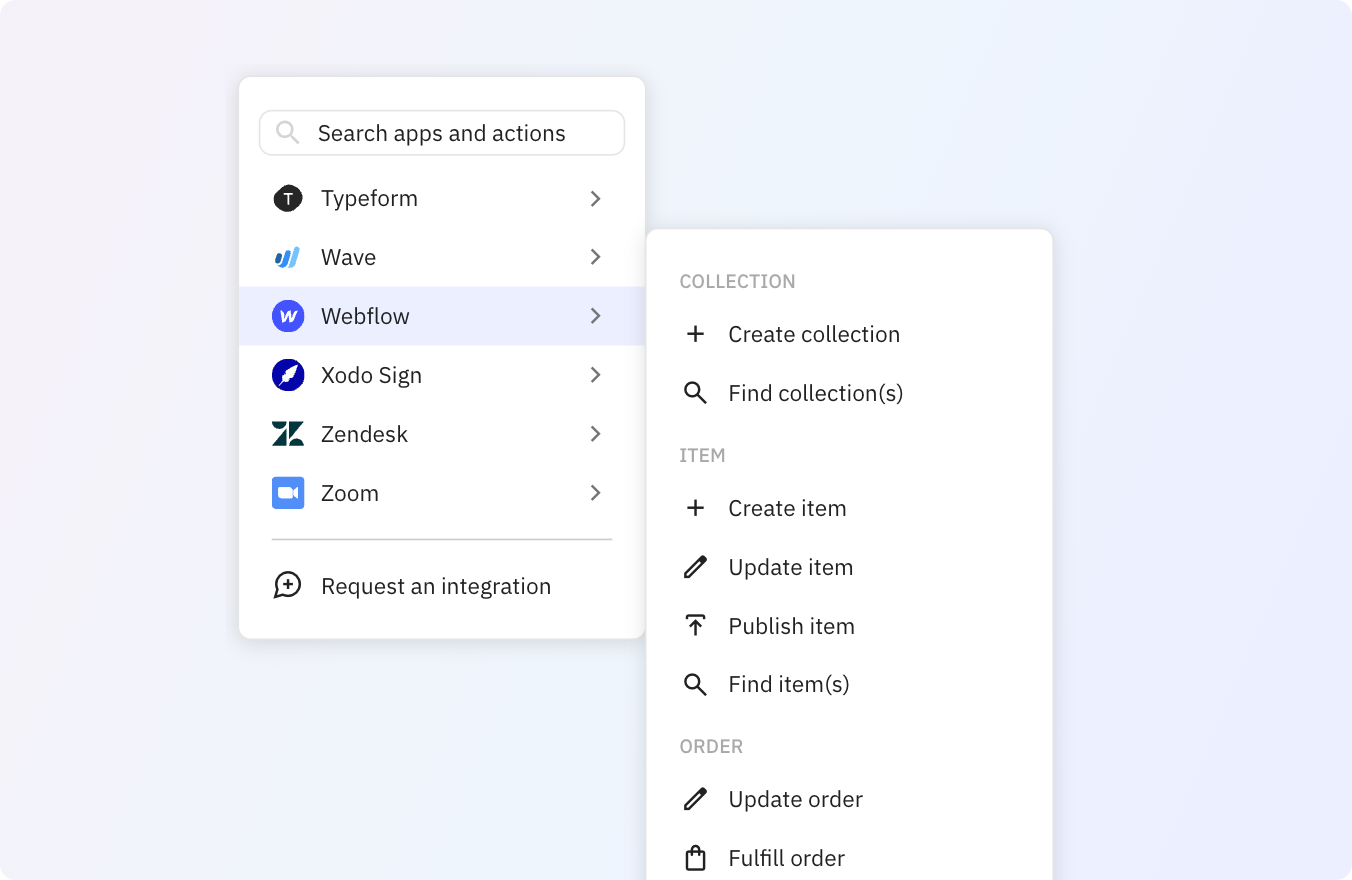This screenshot has width=1352, height=880.
Task: Click the shopping bag icon beside Fulfill order
Action: click(x=695, y=858)
